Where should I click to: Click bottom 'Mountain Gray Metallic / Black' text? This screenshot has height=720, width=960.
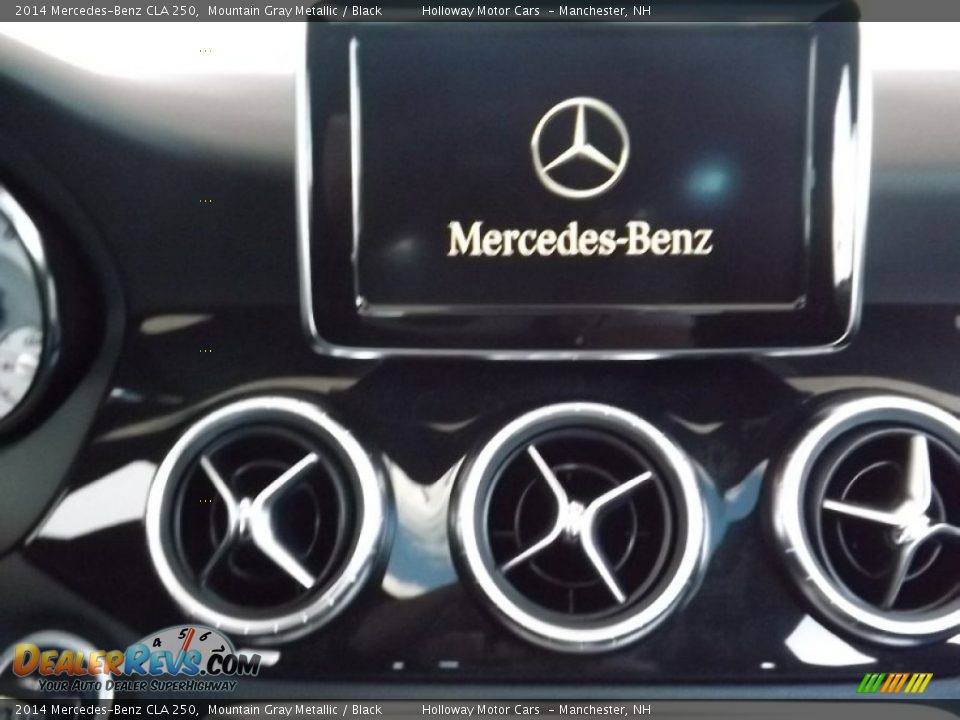294,710
